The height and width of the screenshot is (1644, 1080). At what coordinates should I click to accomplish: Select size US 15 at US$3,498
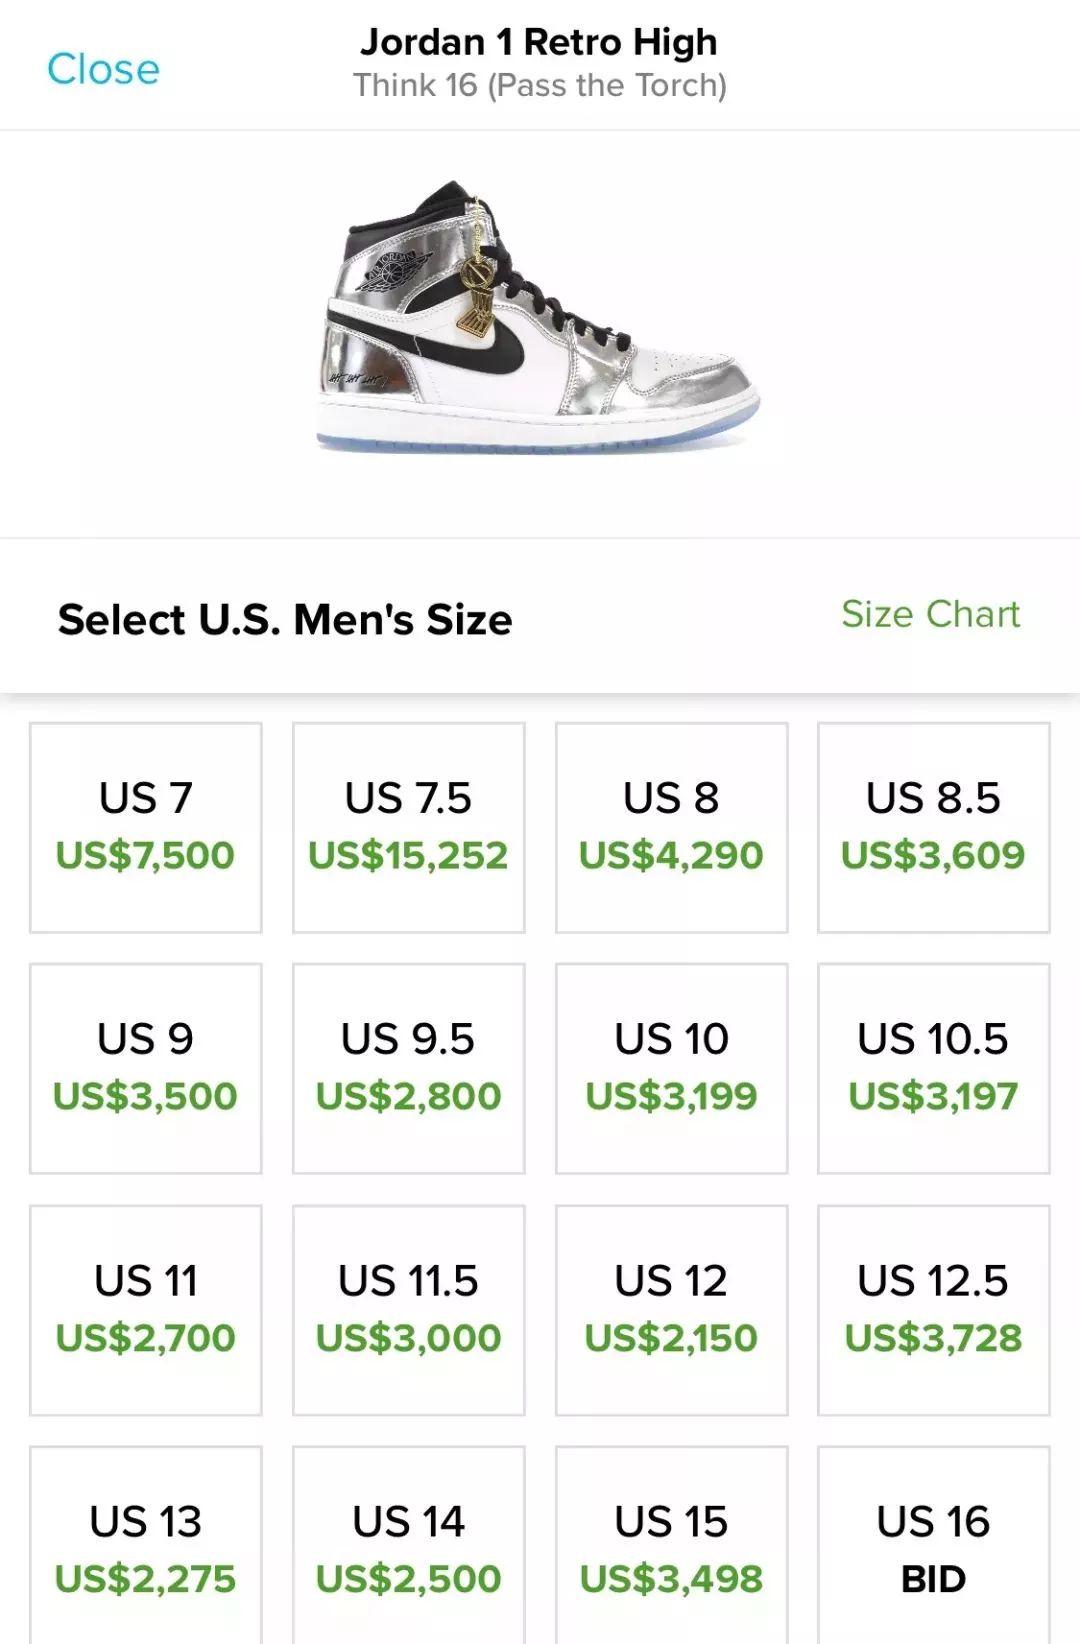point(672,1546)
